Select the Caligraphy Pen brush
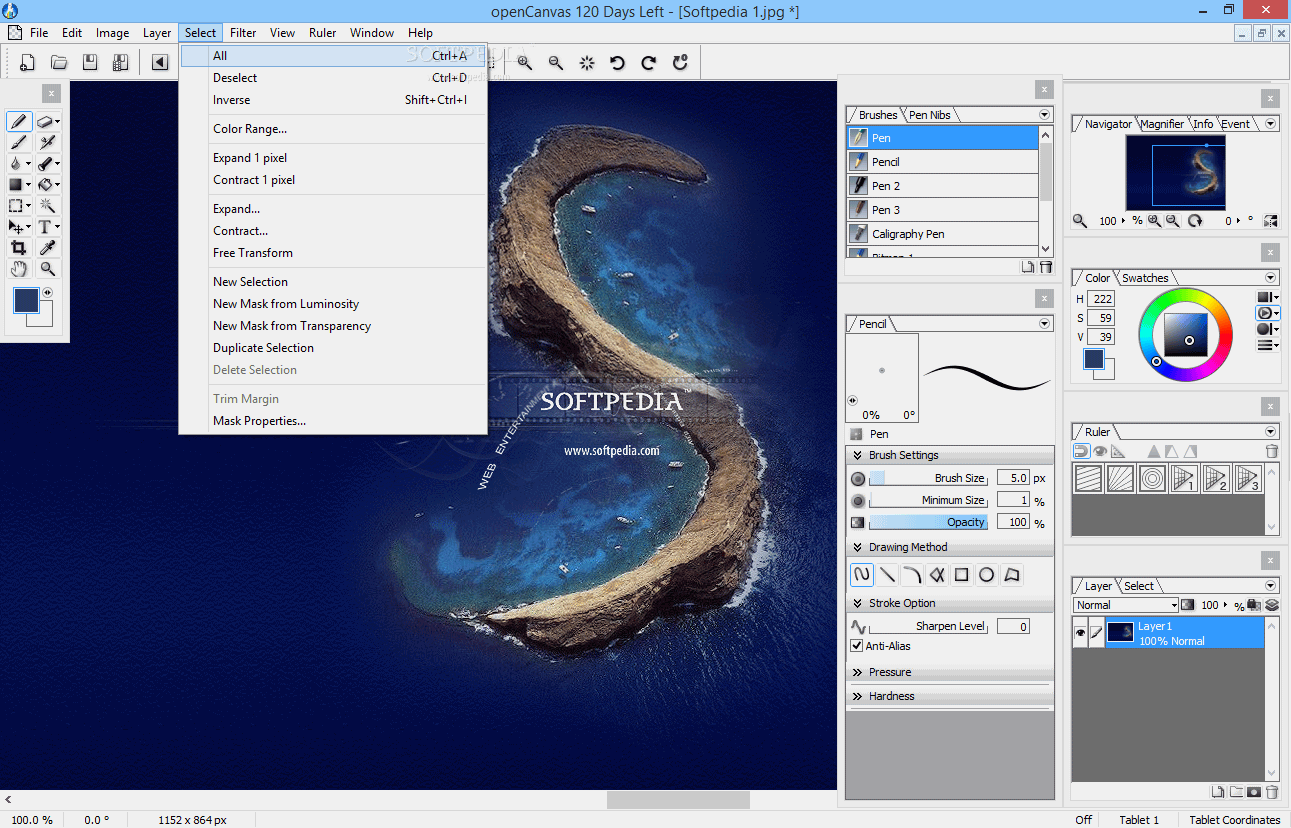The image size is (1291, 828). [x=943, y=234]
